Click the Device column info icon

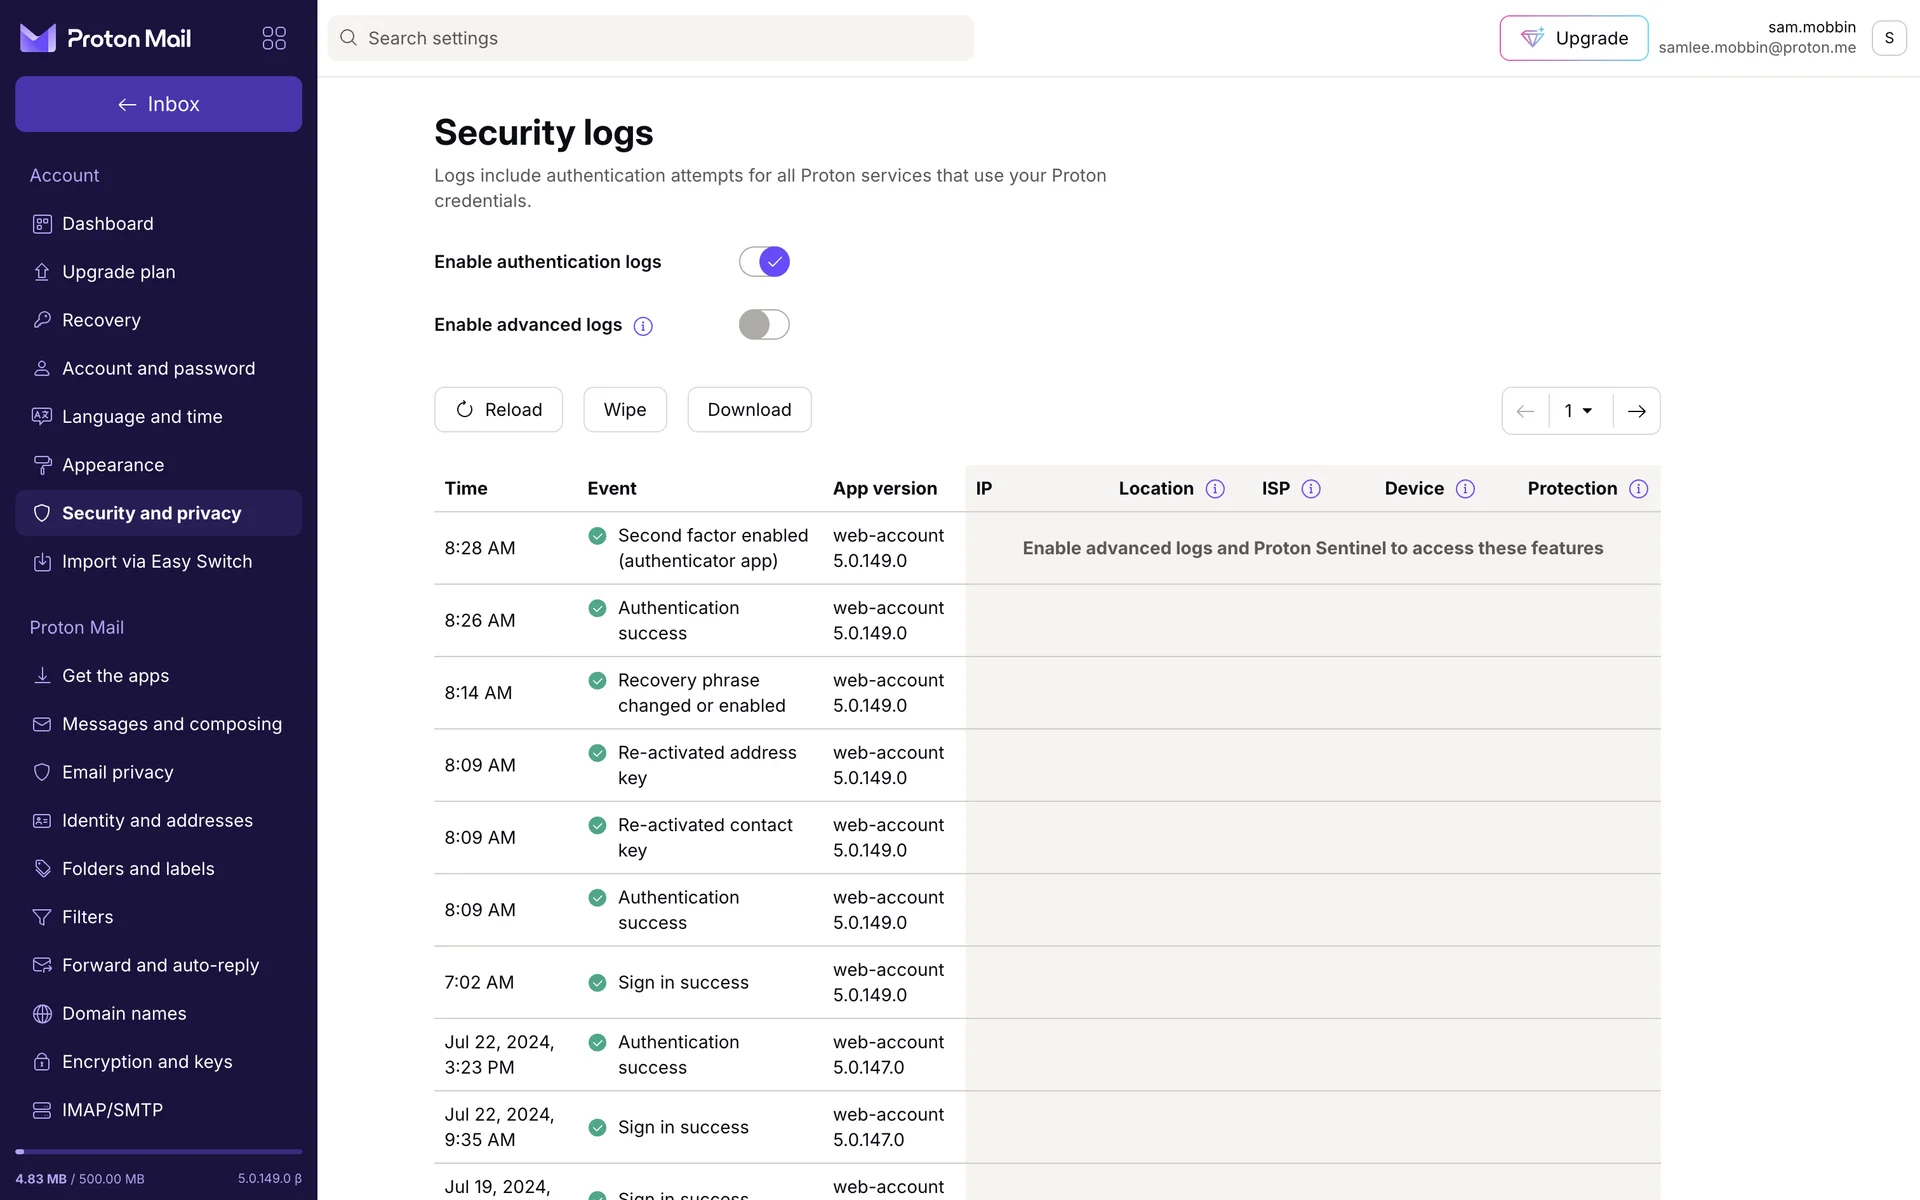point(1465,489)
